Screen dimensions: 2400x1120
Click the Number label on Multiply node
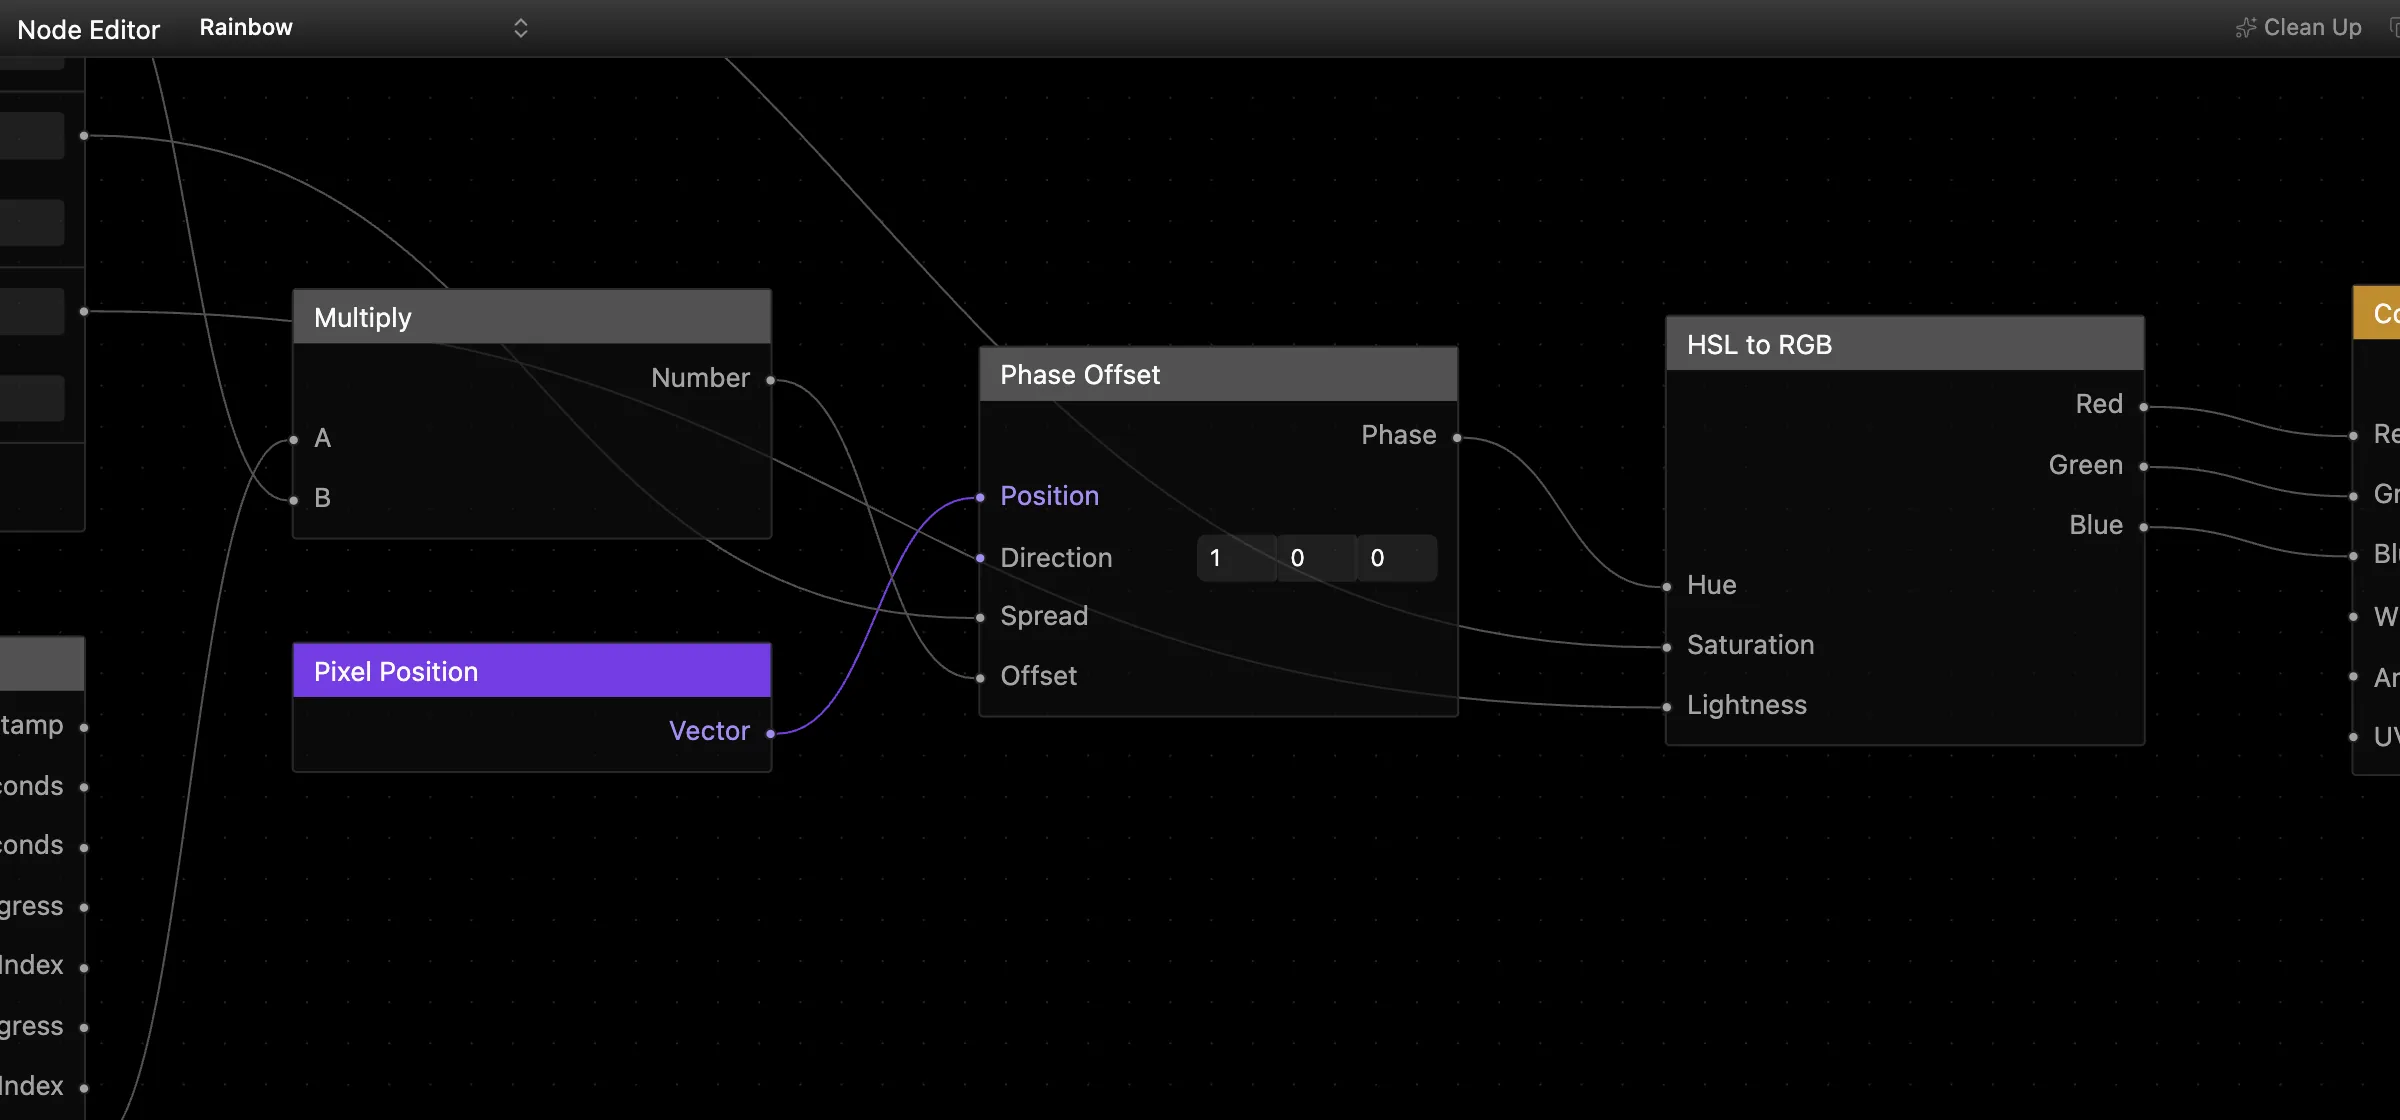pyautogui.click(x=700, y=378)
